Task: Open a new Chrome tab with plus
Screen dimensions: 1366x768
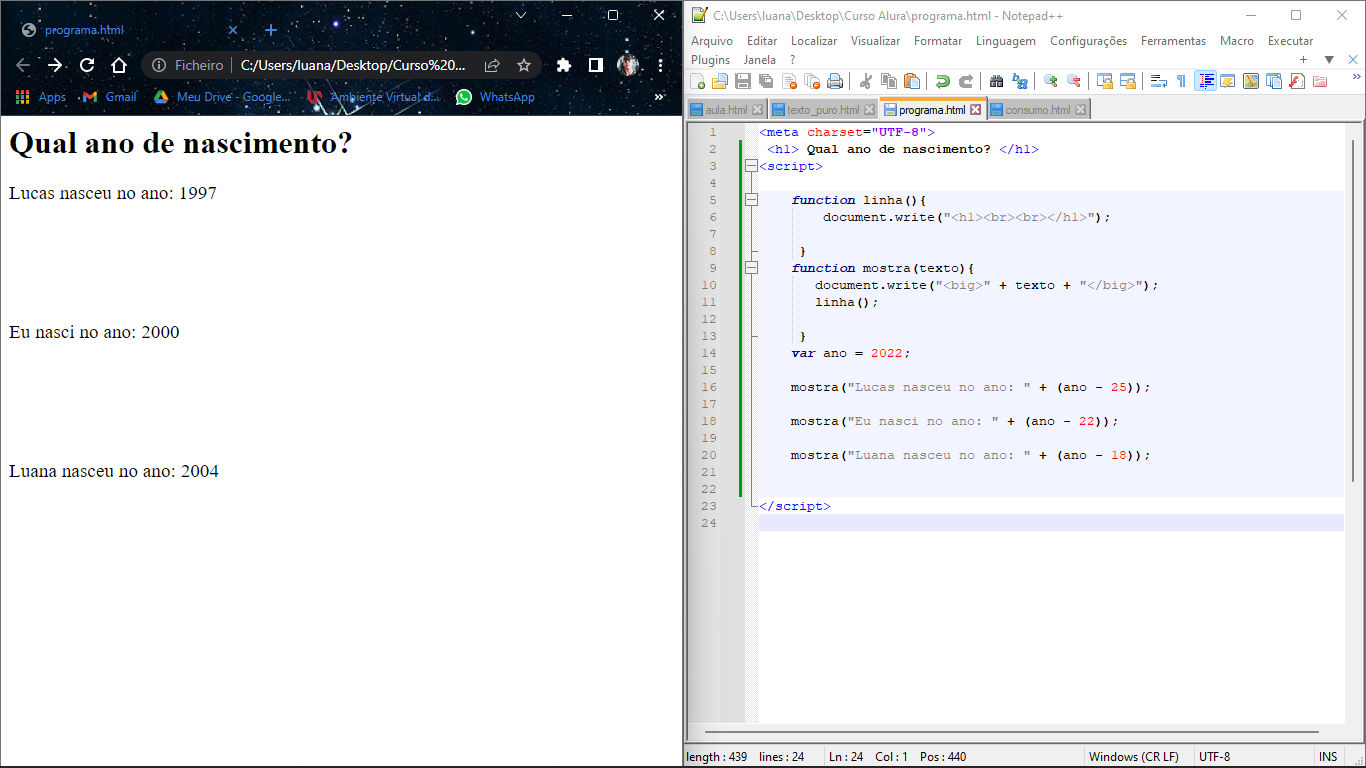Action: [270, 30]
